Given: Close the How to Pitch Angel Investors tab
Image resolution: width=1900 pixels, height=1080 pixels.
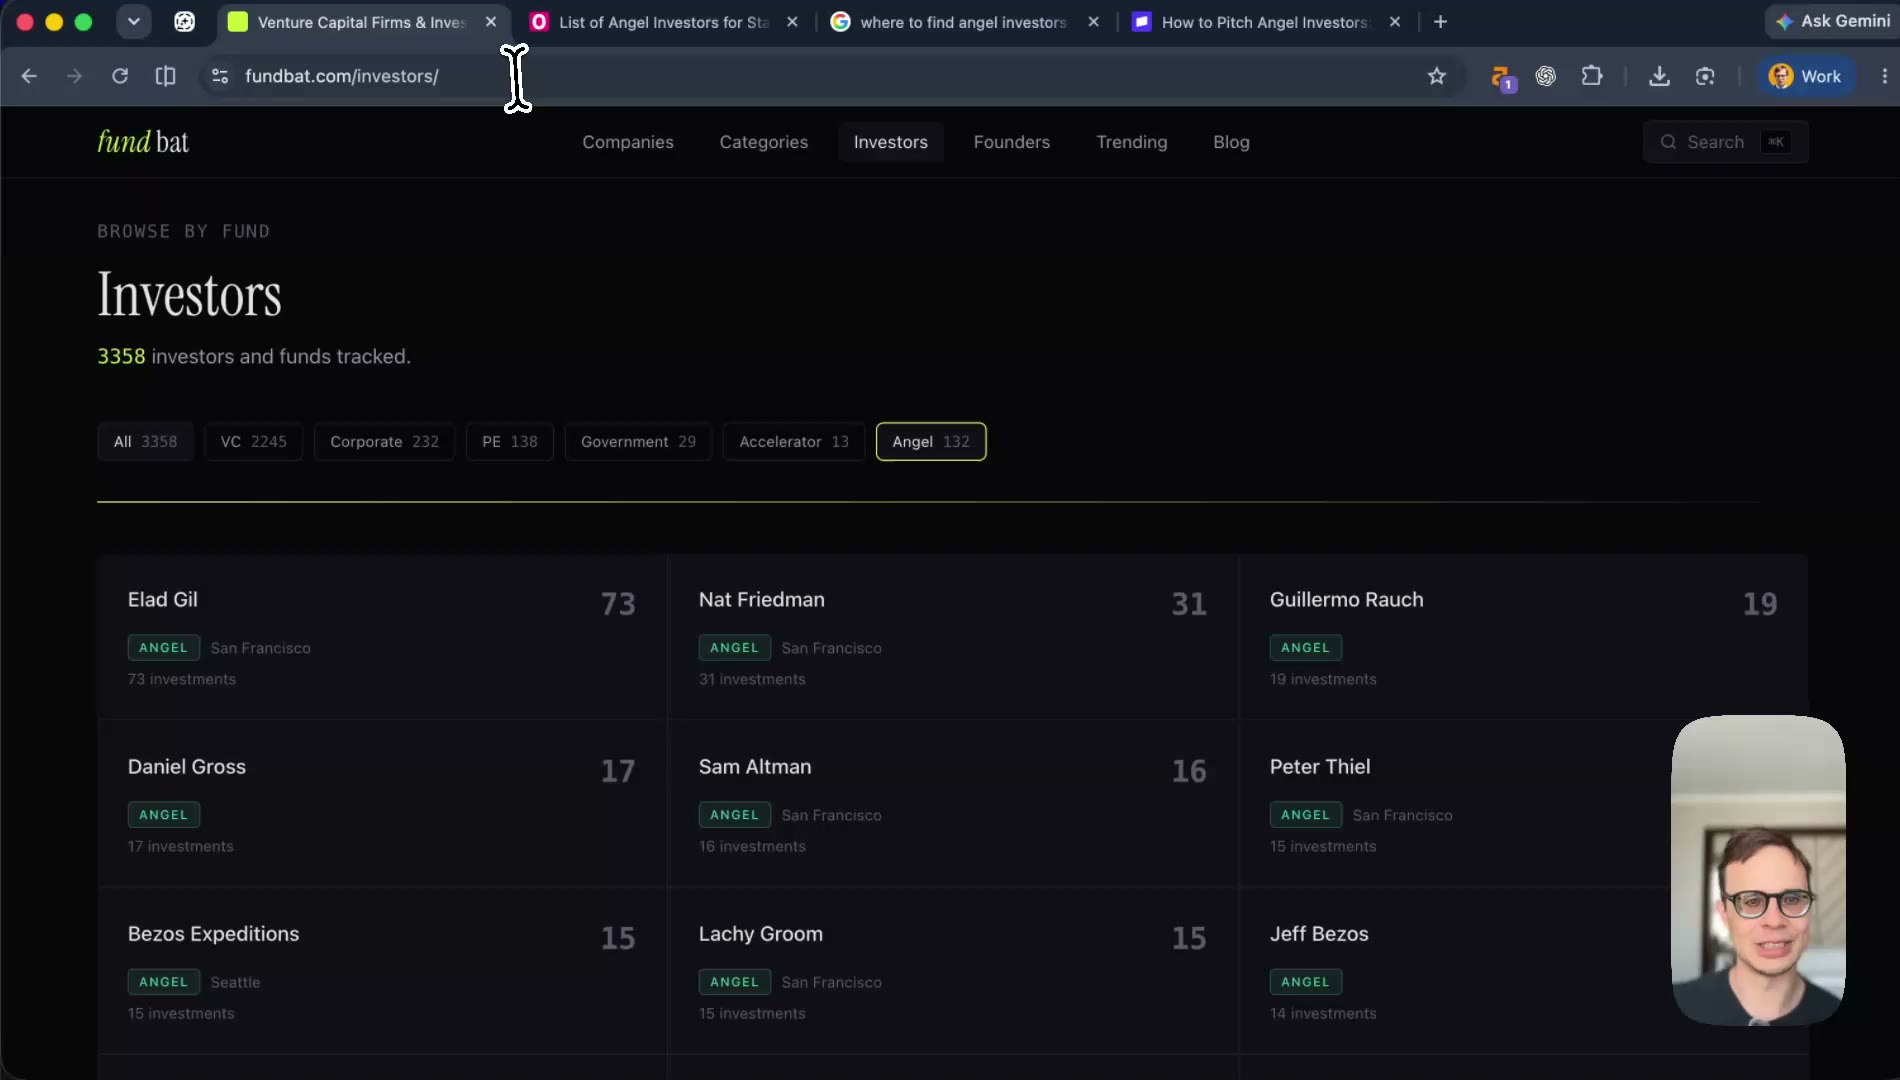Looking at the screenshot, I should click(x=1394, y=21).
